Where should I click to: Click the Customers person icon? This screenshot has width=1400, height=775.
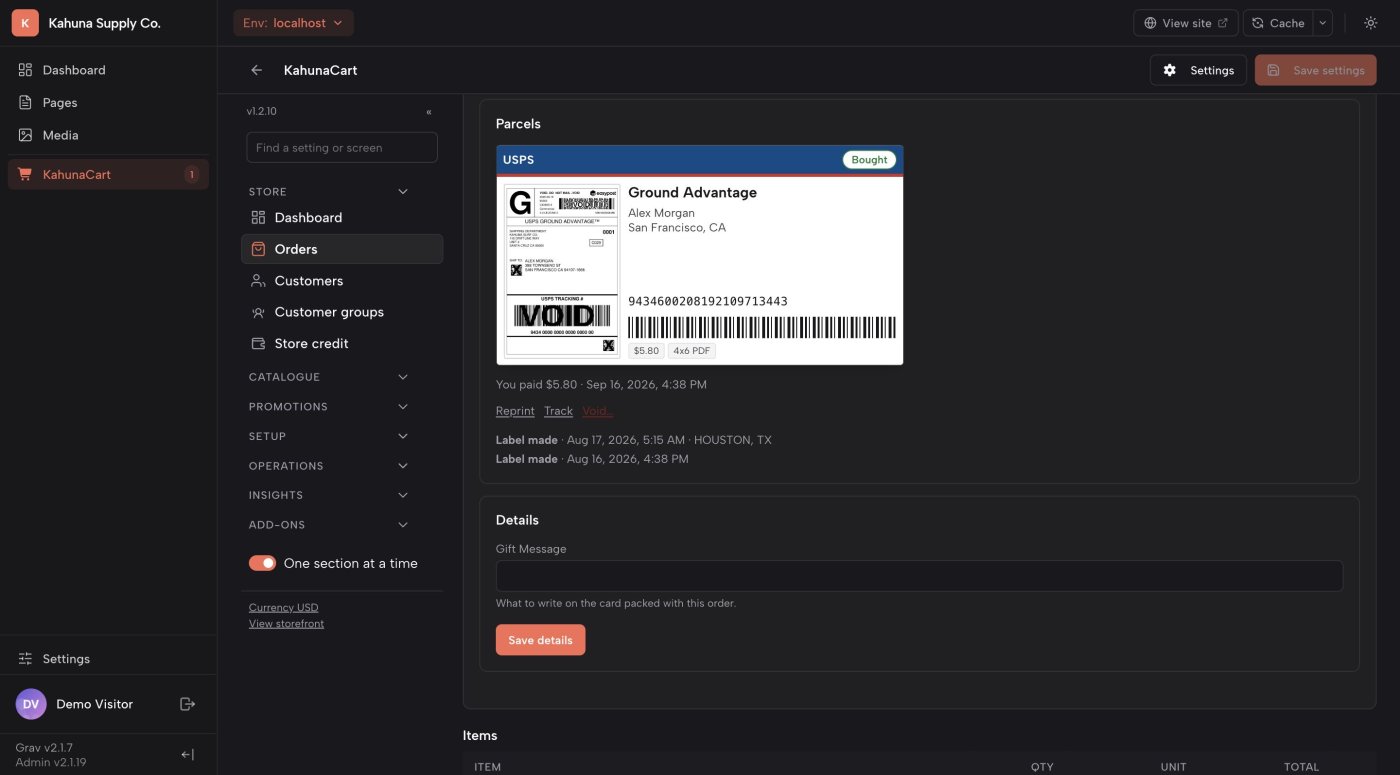258,281
